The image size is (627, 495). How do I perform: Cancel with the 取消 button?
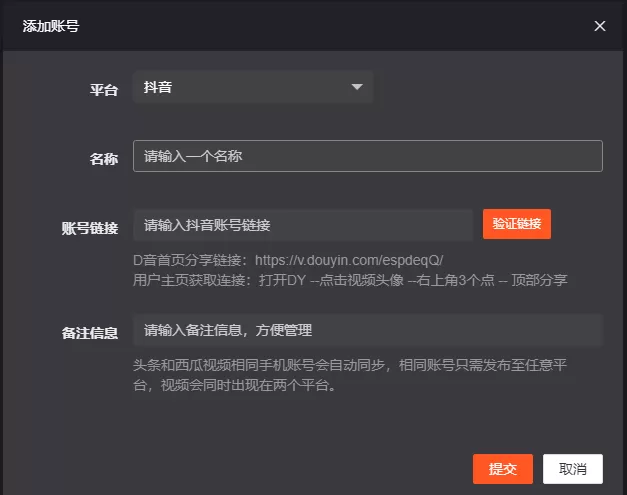coord(573,468)
